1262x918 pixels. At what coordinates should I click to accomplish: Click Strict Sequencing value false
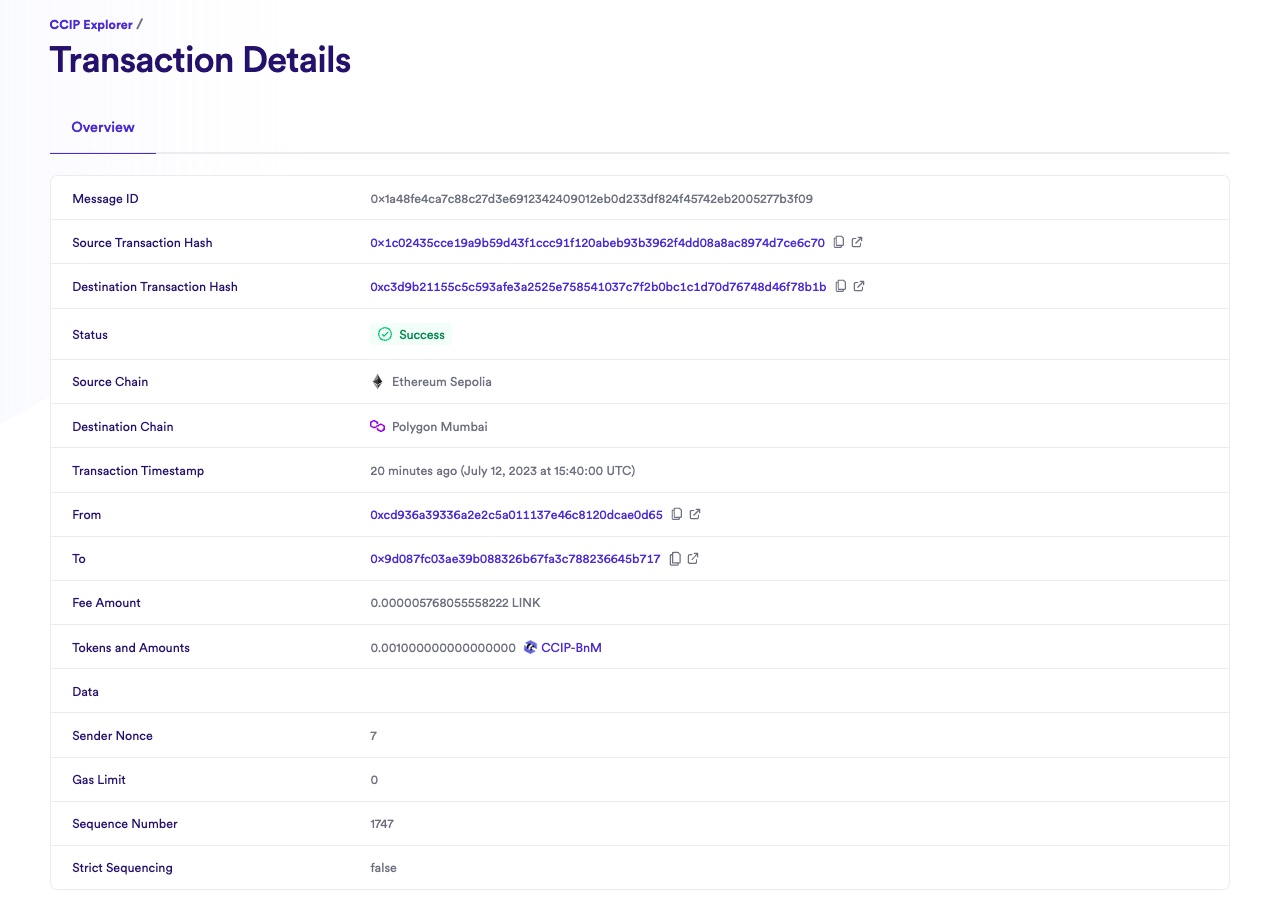[x=384, y=868]
